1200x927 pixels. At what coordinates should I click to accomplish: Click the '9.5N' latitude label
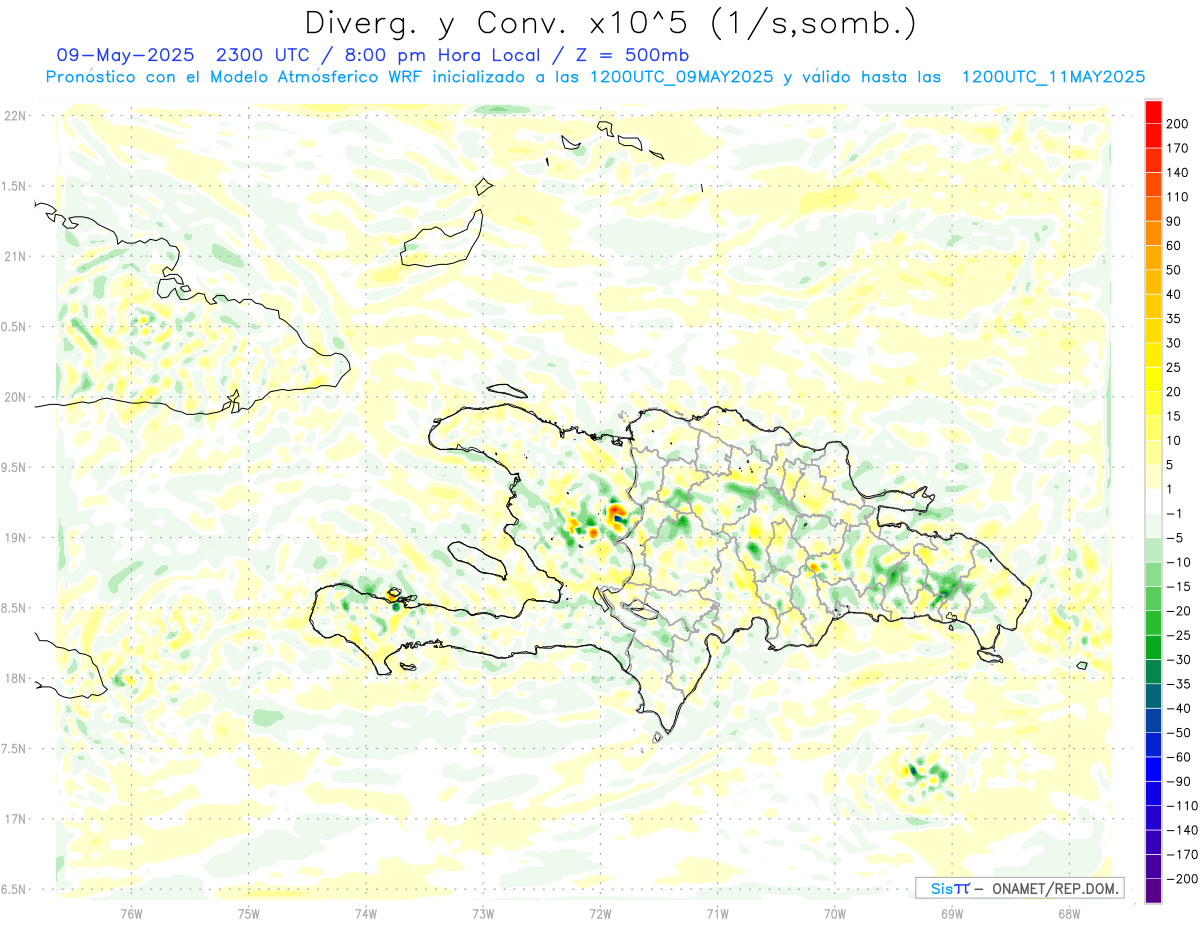click(x=15, y=467)
